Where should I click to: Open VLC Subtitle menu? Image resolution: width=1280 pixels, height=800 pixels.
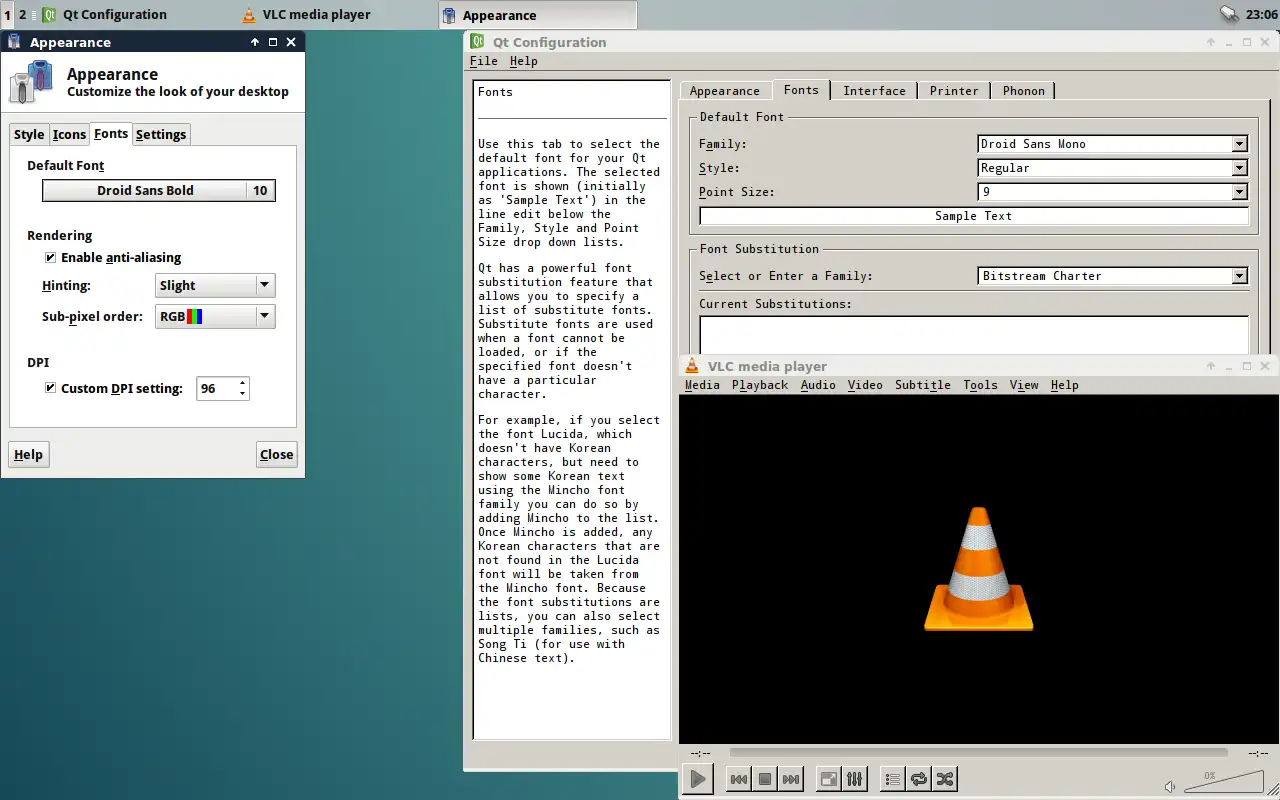(923, 385)
